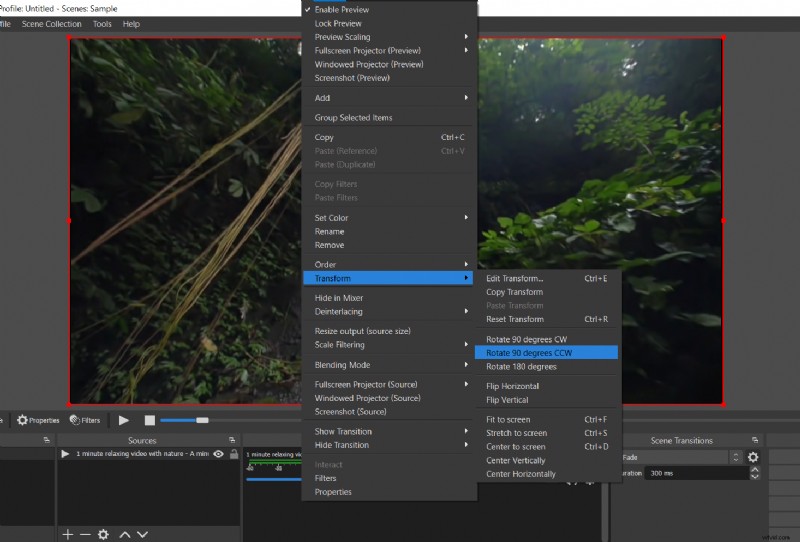Move source down with the down arrow
Viewport: 800px width, 542px height.
click(141, 534)
